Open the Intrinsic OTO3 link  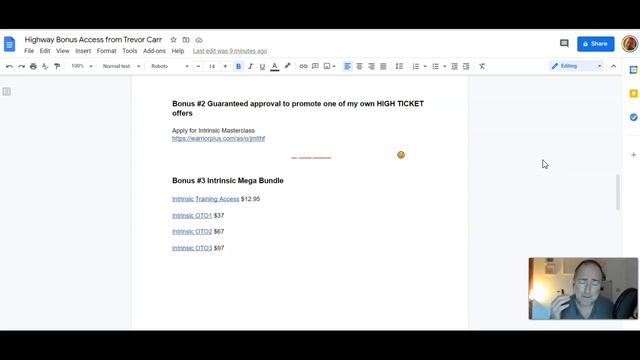192,248
